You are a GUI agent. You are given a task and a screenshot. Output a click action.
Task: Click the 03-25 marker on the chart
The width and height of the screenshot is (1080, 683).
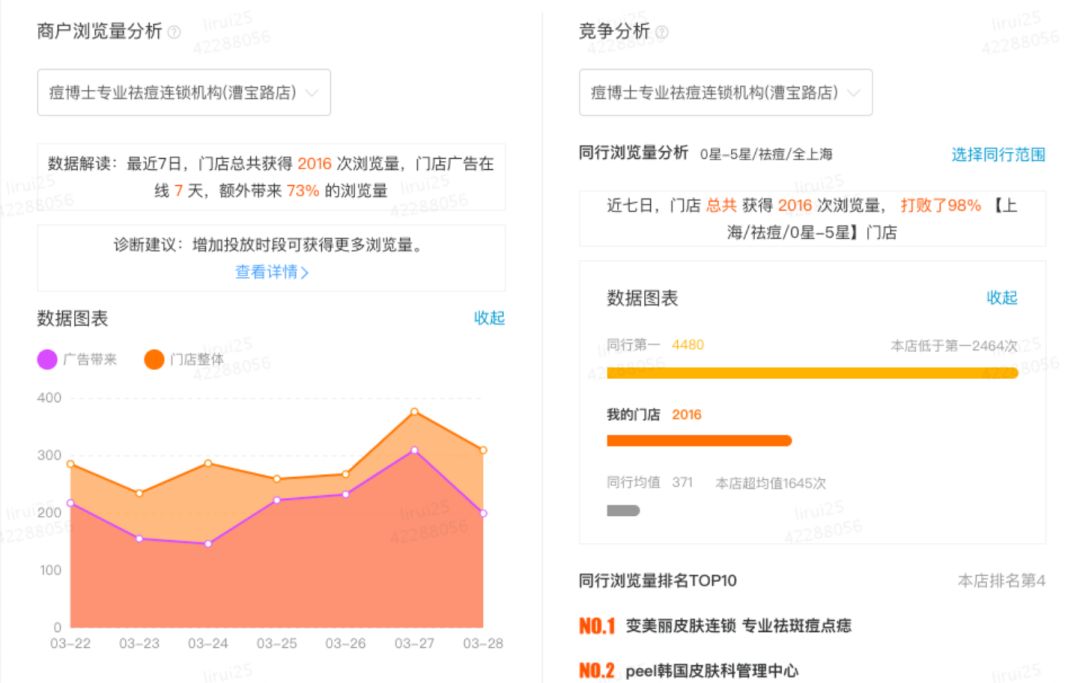[277, 478]
